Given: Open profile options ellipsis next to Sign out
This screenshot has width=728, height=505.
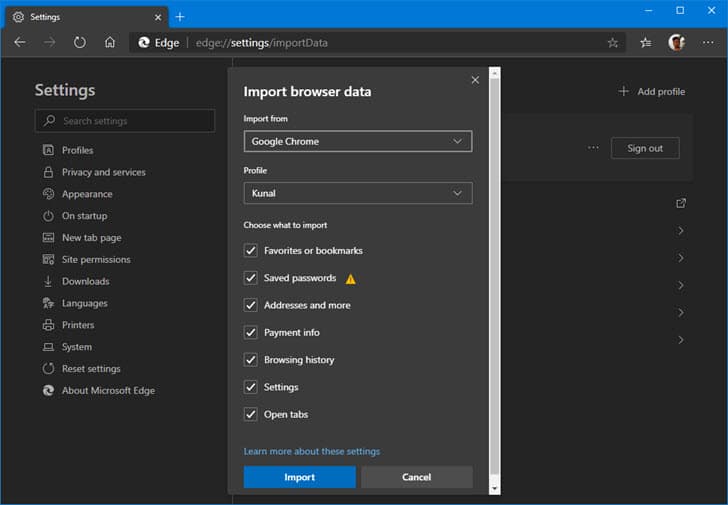Looking at the screenshot, I should [593, 148].
